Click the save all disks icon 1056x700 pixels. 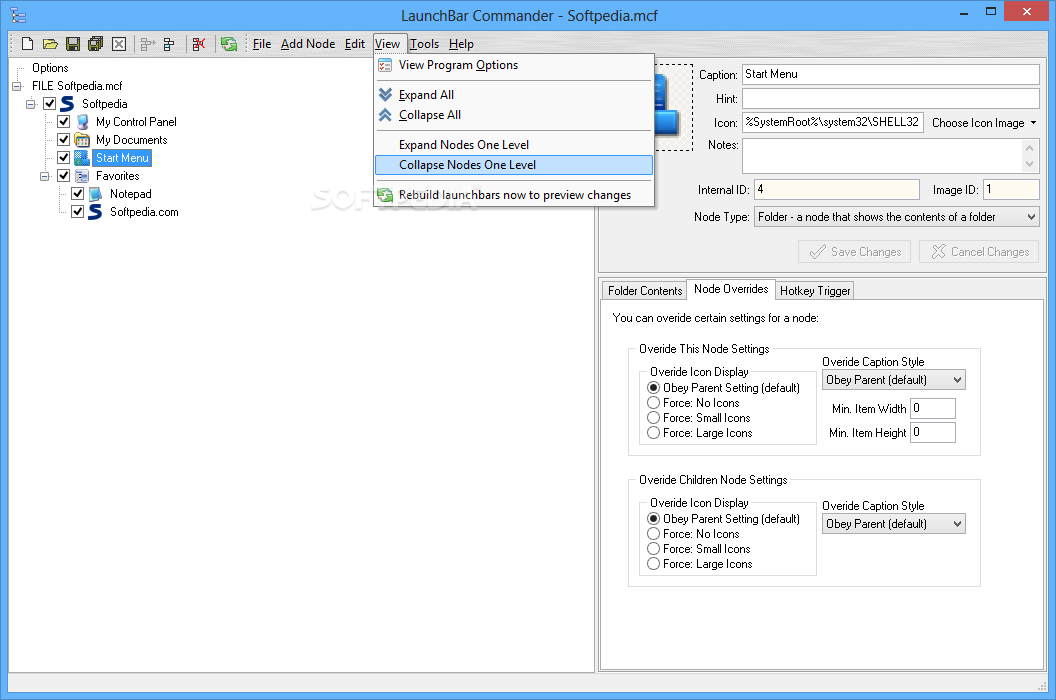click(96, 44)
